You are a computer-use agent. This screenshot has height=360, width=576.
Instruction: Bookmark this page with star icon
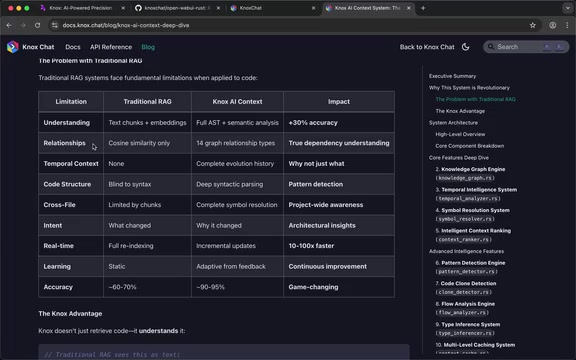coord(533,25)
